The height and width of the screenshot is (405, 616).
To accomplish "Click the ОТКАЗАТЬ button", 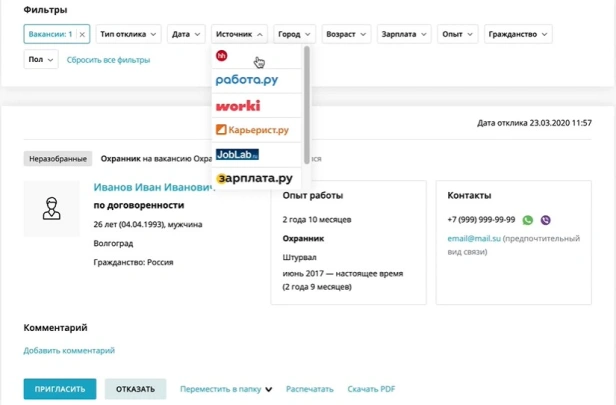I will coord(135,389).
